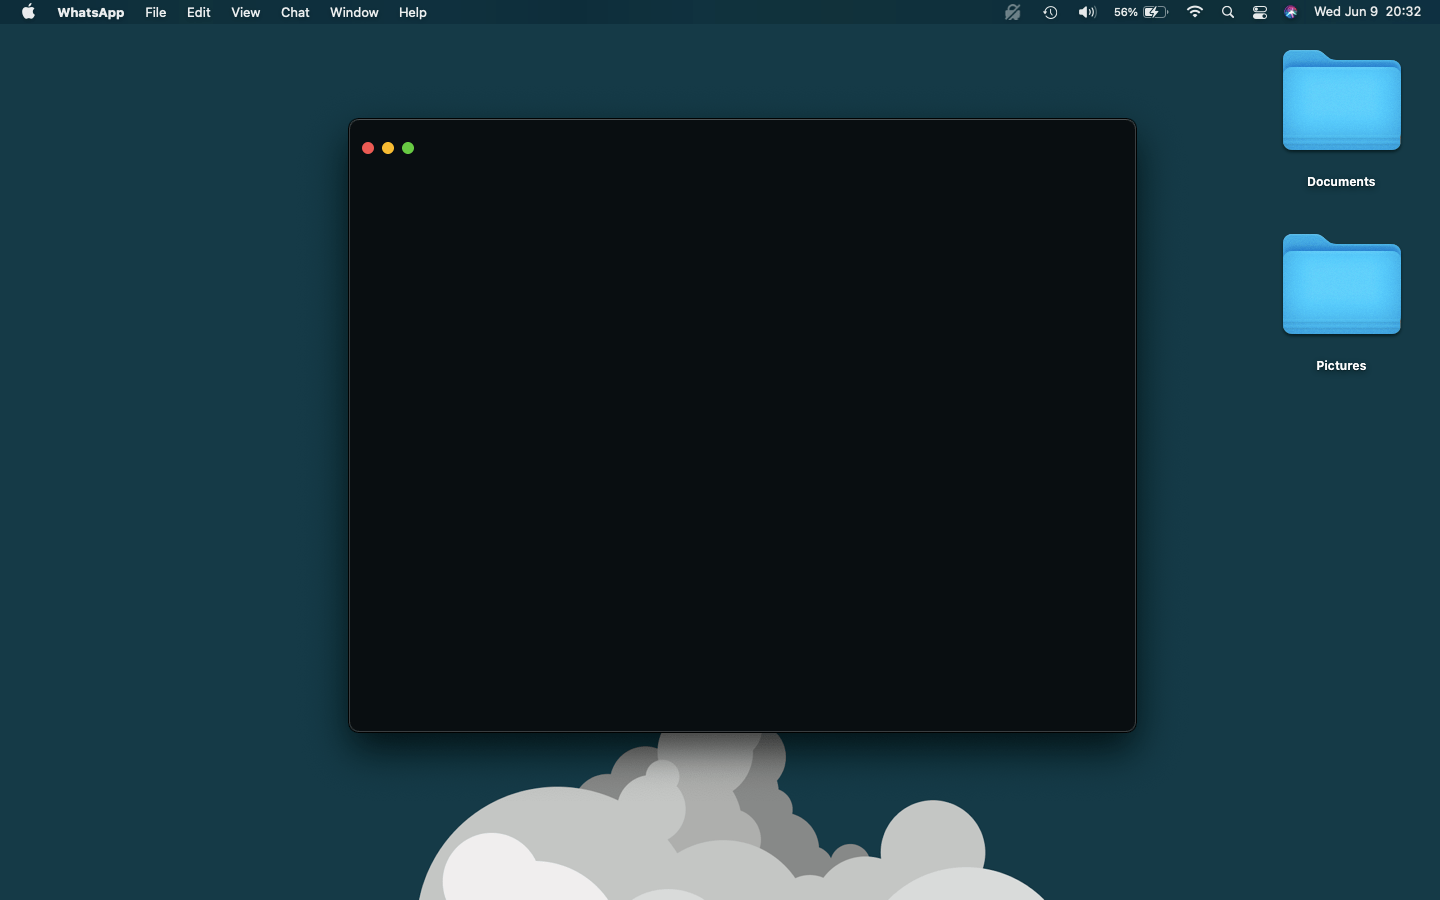
Task: Open the Pictures folder on desktop
Action: tap(1341, 285)
